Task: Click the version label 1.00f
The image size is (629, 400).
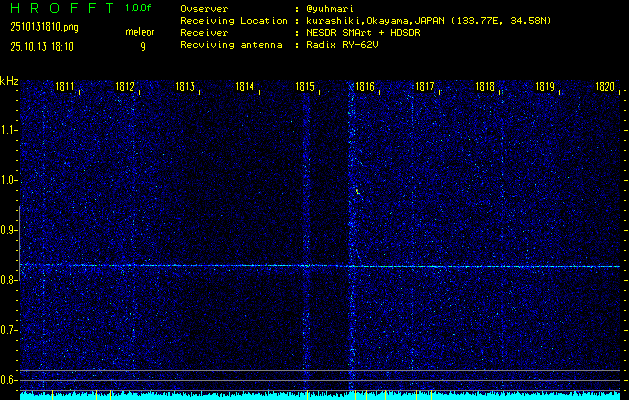Action: 138,8
